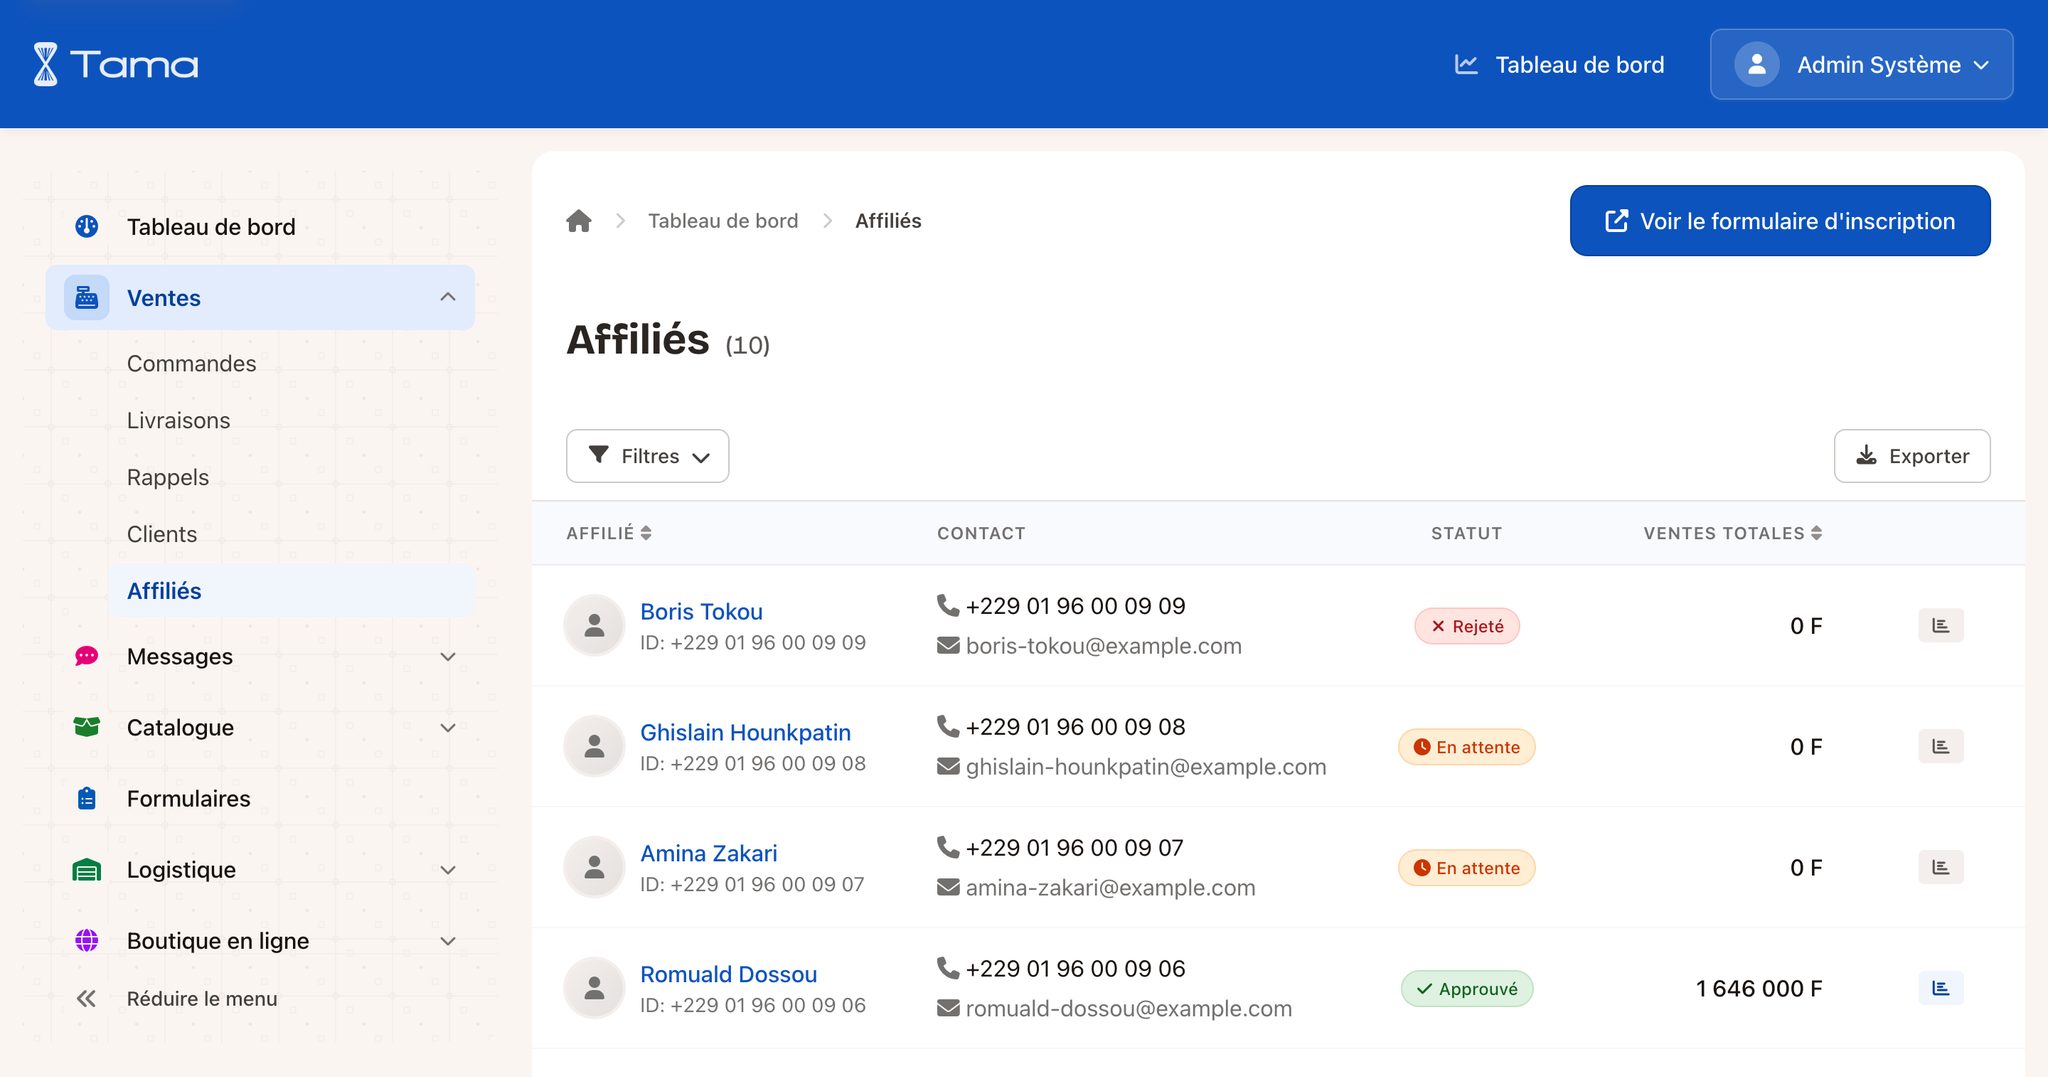Screen dimensions: 2048x1077
Task: Open Commandes in the sidebar
Action: coord(191,364)
